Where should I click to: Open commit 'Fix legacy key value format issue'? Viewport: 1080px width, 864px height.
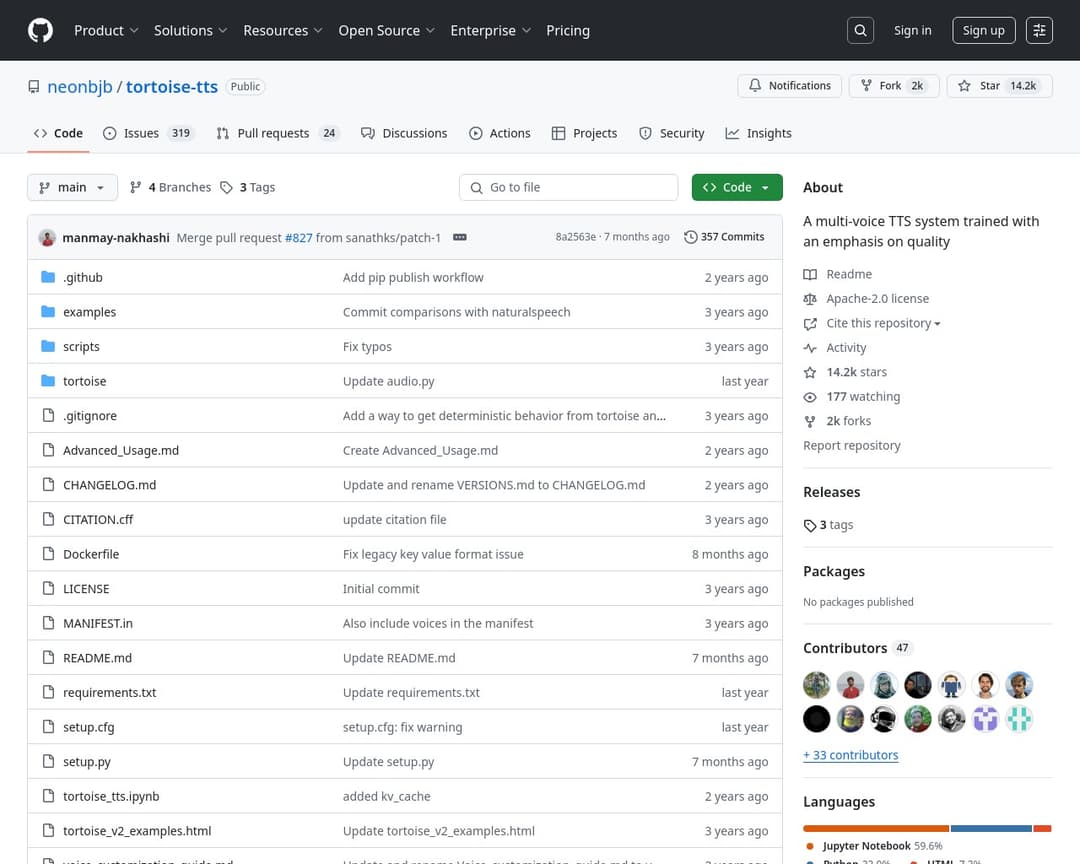click(433, 555)
